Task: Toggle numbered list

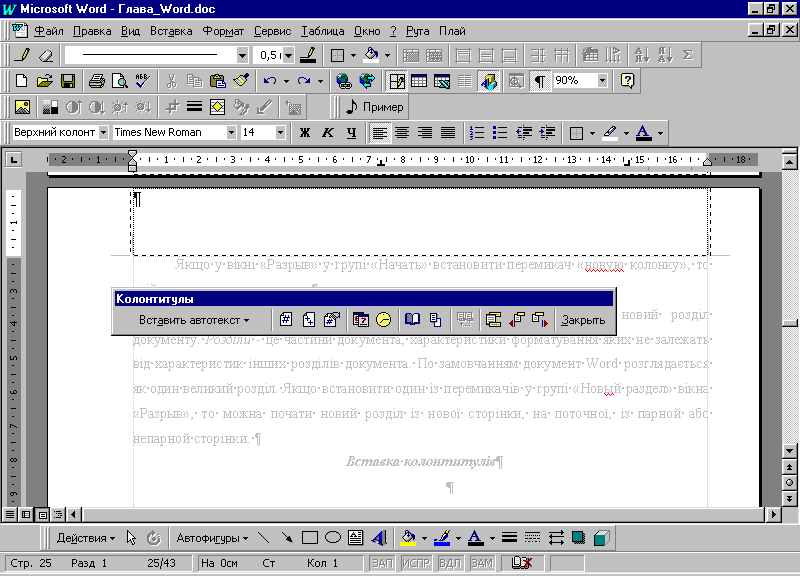Action: click(x=477, y=133)
